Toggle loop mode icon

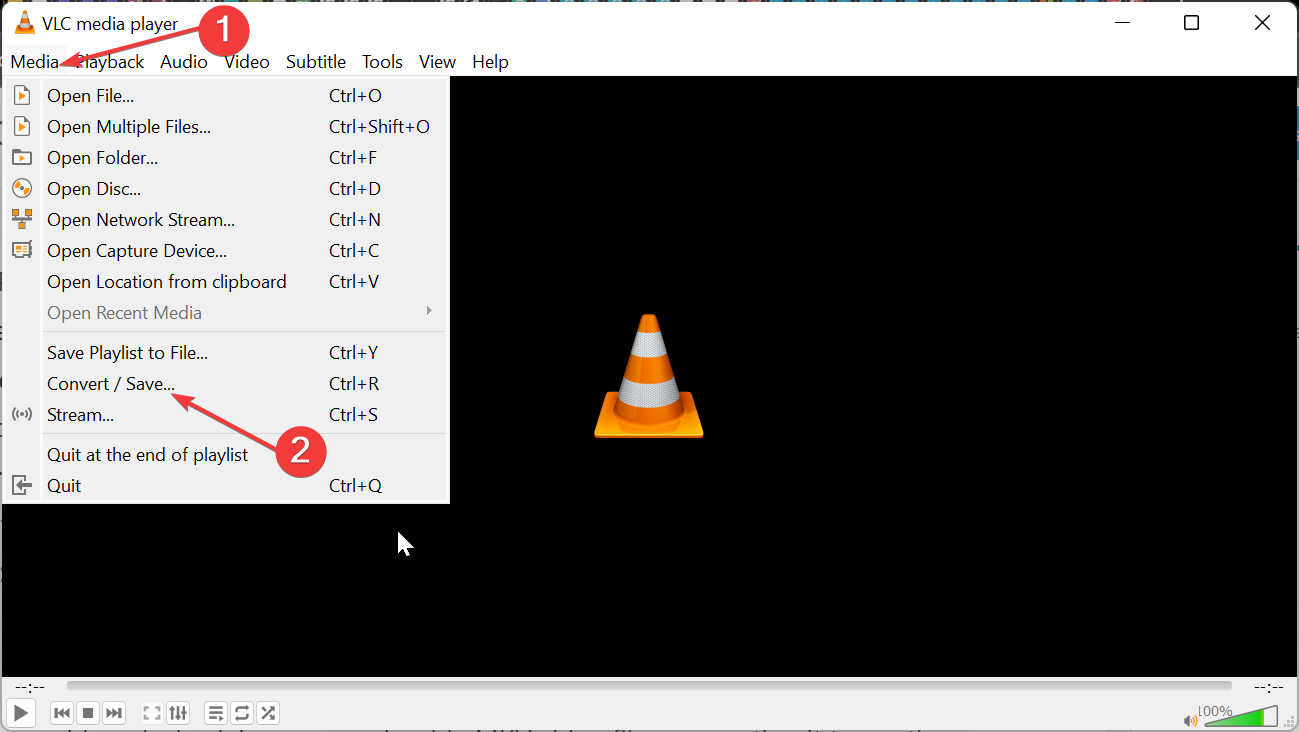point(242,713)
